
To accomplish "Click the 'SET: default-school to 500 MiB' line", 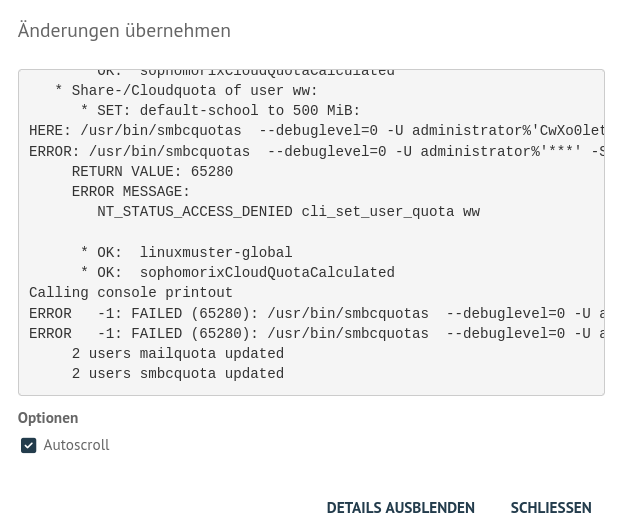I will (x=220, y=111).
